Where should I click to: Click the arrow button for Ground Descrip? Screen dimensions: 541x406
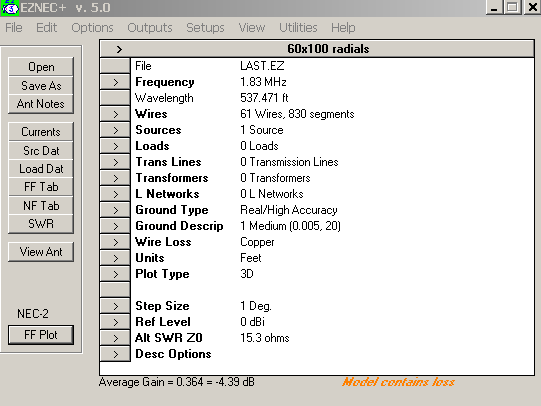point(115,226)
